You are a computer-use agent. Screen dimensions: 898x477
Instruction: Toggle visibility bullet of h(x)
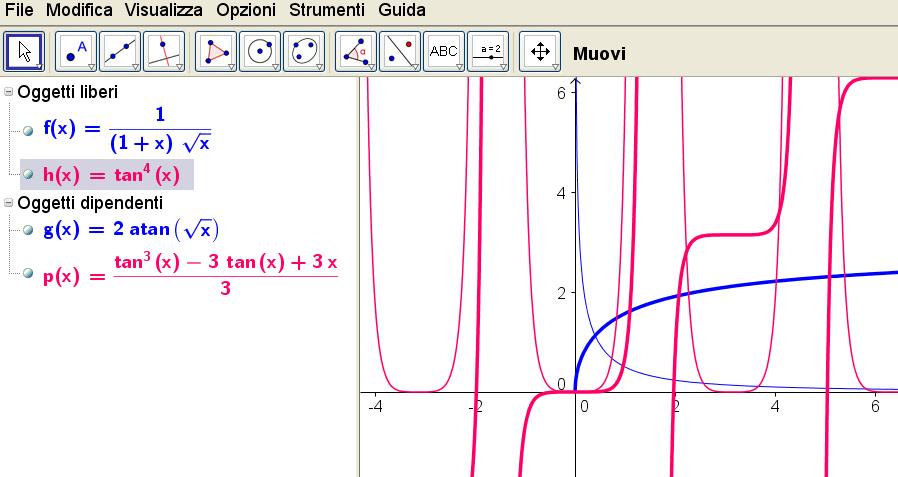[28, 175]
